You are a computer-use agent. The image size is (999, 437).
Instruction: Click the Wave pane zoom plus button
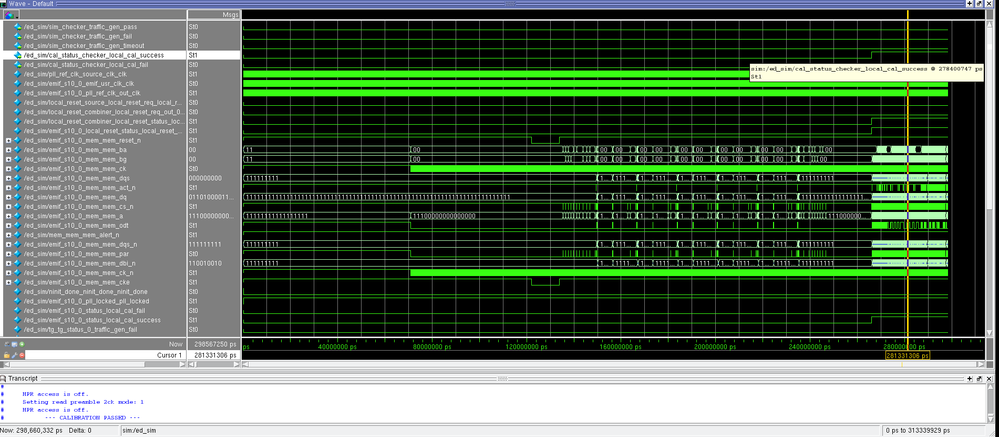(x=969, y=4)
